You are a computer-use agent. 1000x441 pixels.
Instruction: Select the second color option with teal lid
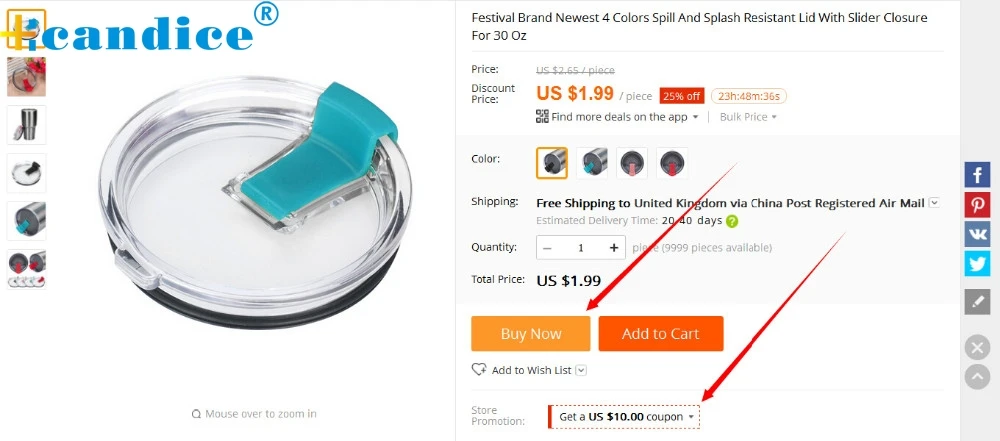point(592,163)
